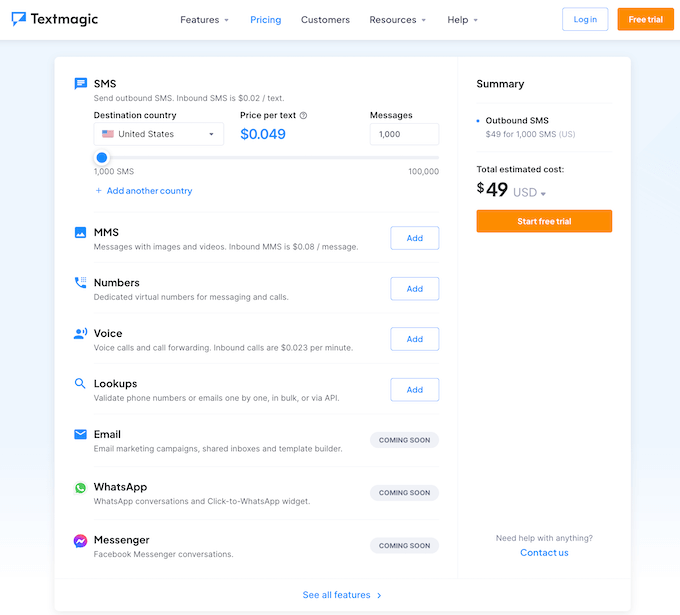Open the Destination country dropdown
This screenshot has height=615, width=680.
click(158, 134)
